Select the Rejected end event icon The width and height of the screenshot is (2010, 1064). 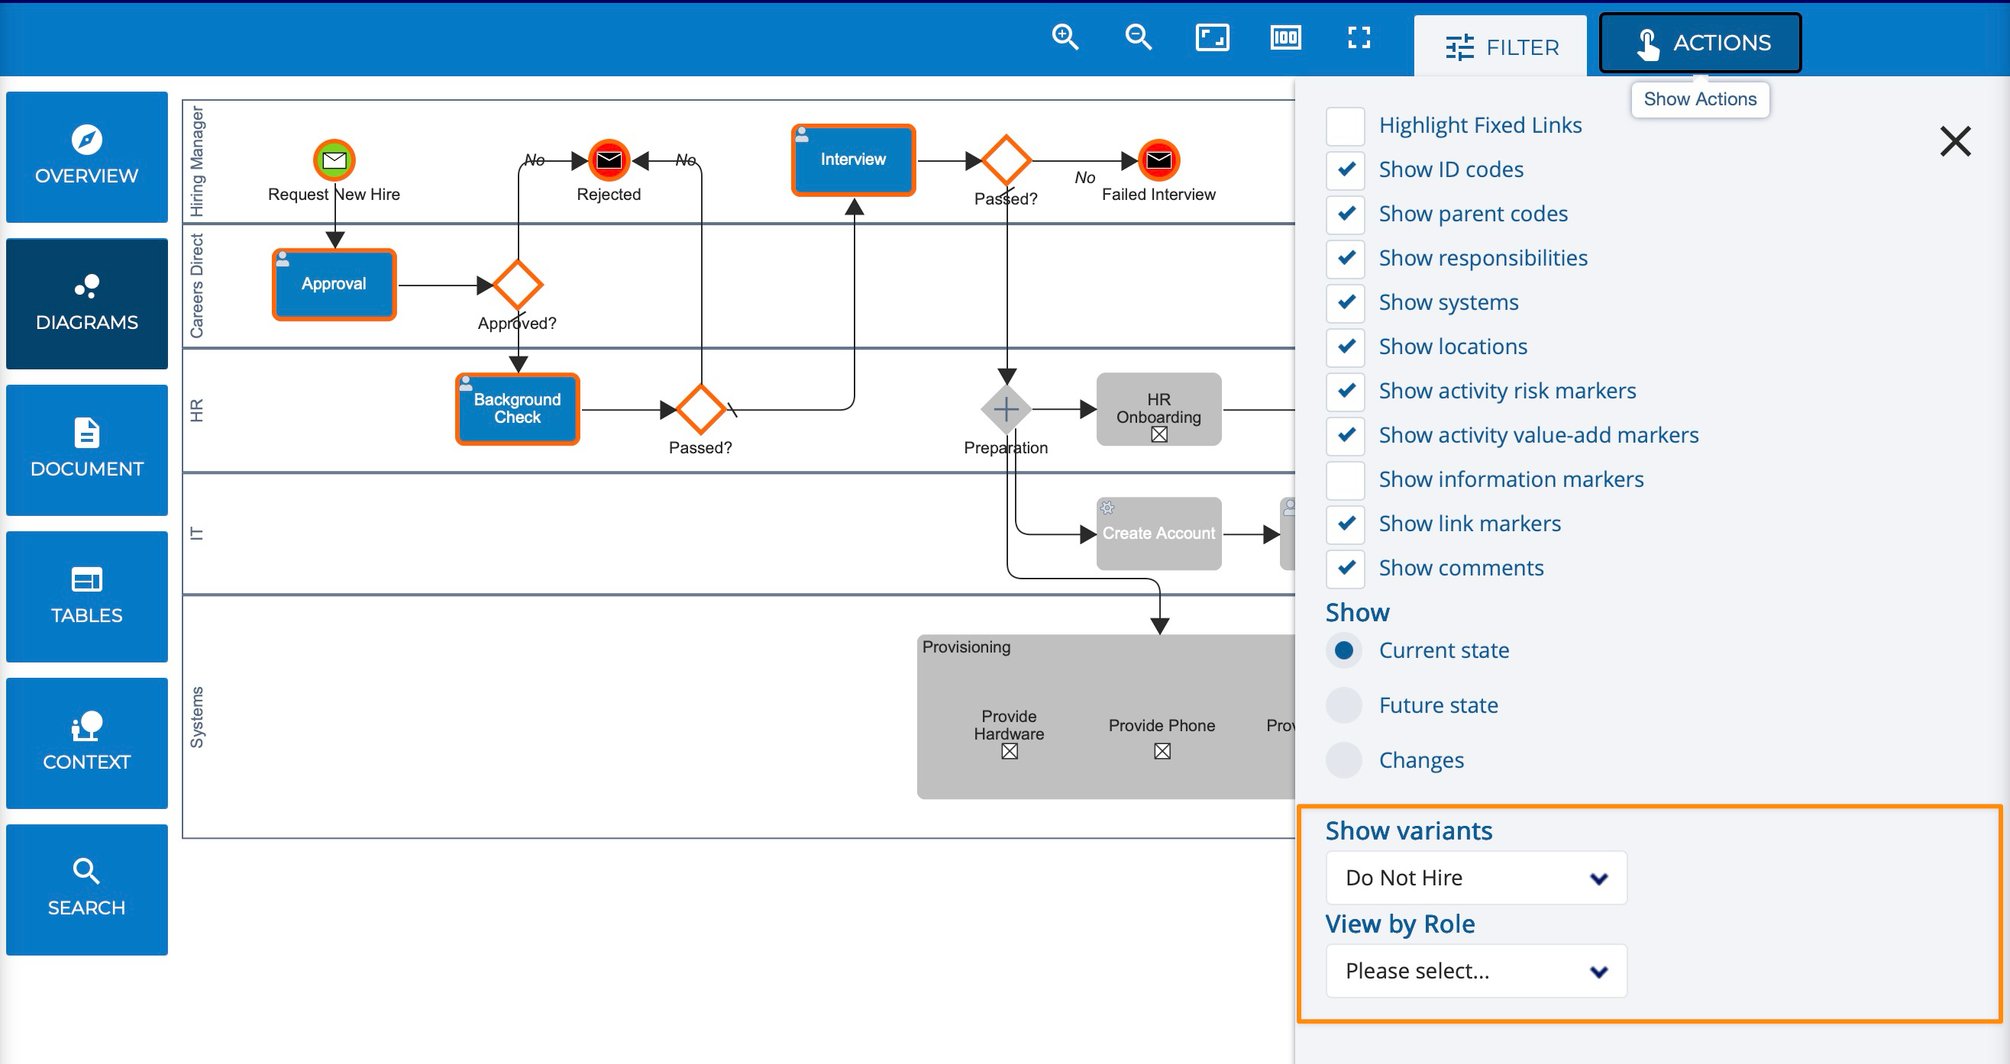pos(609,160)
